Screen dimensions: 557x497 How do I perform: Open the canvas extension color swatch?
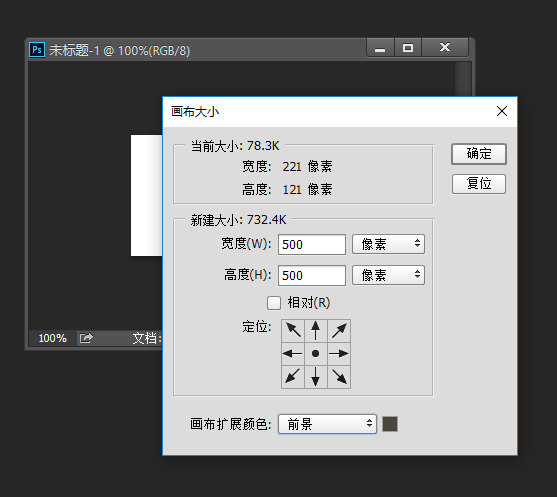point(390,424)
